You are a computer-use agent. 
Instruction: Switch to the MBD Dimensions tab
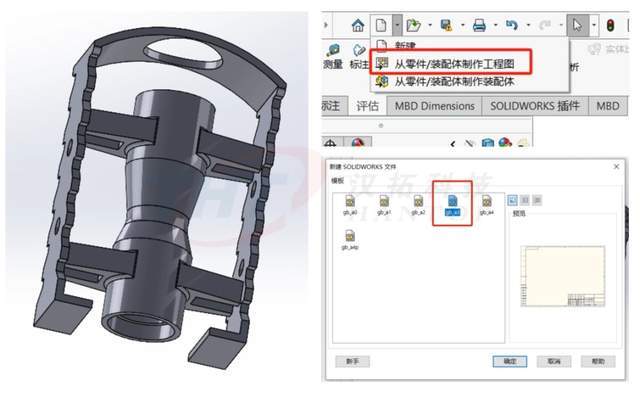pyautogui.click(x=434, y=106)
